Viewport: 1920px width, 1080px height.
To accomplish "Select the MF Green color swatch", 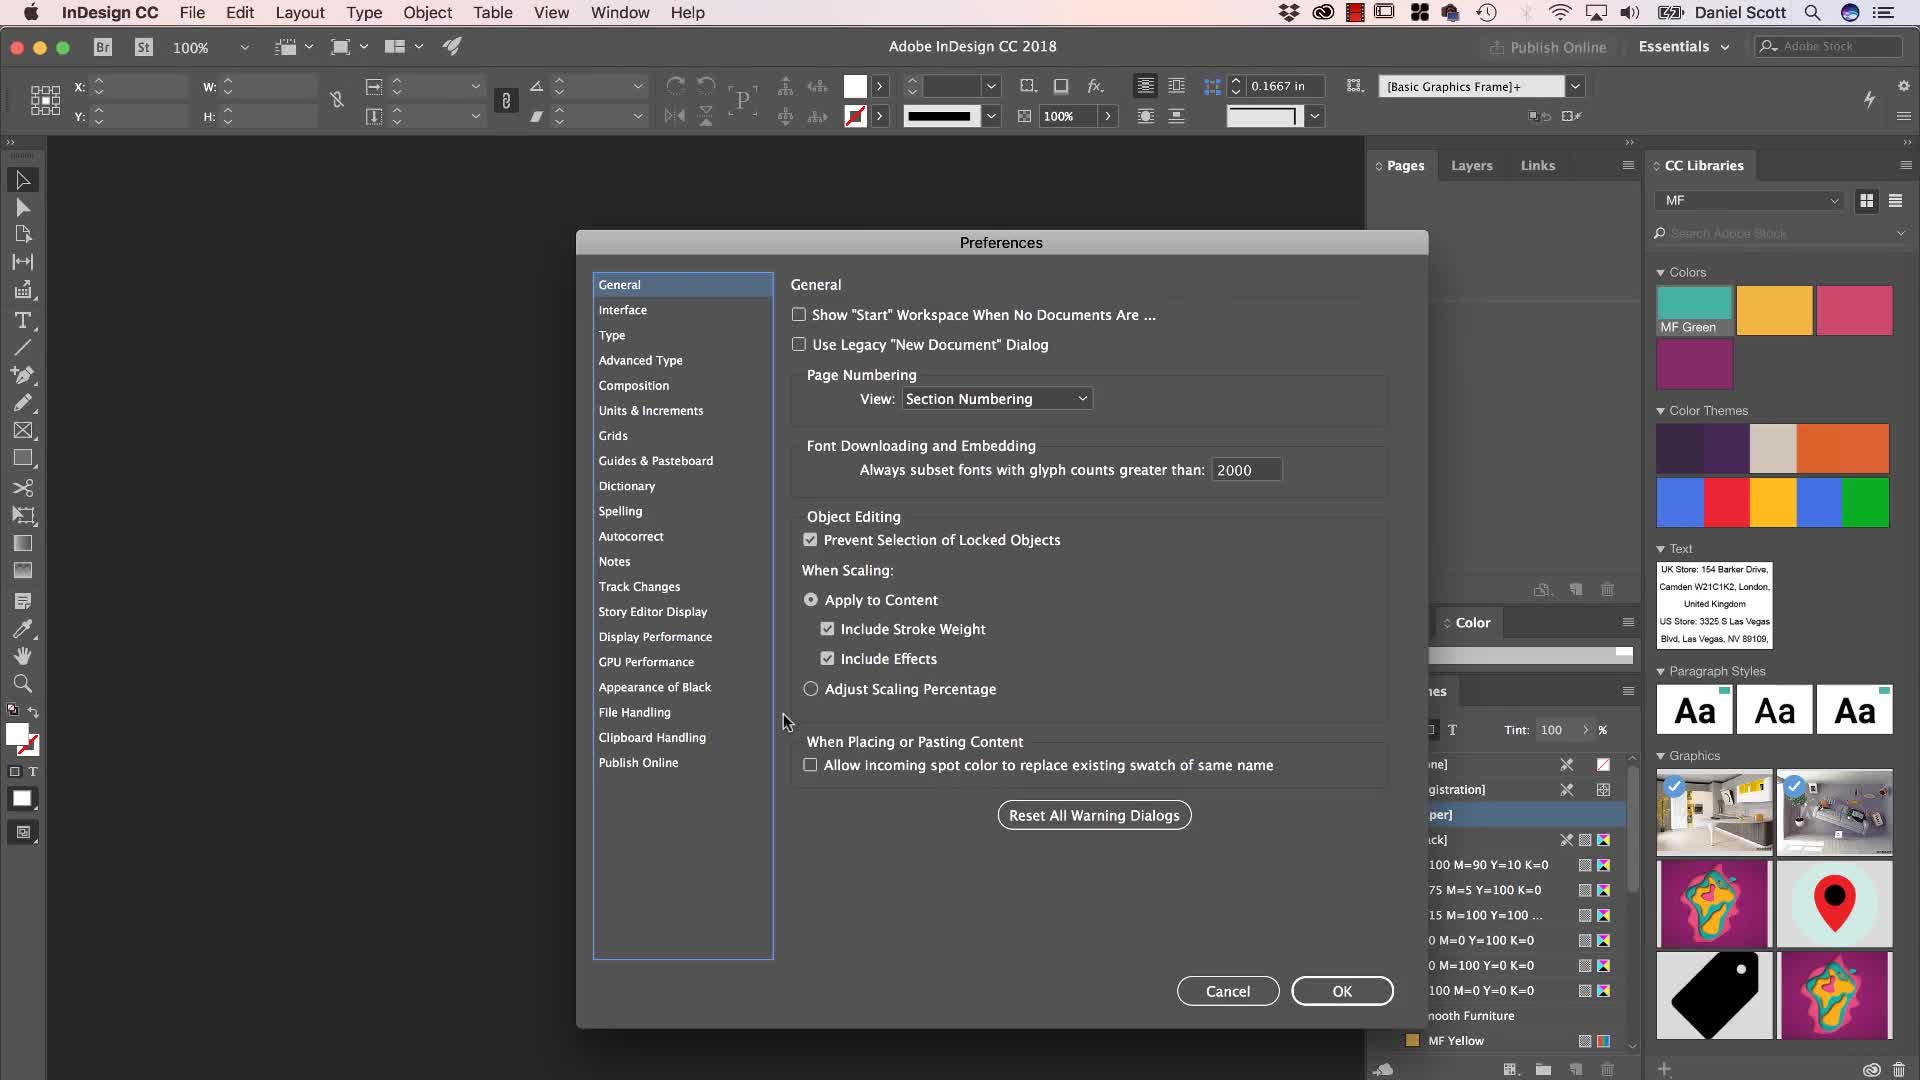I will coord(1694,311).
